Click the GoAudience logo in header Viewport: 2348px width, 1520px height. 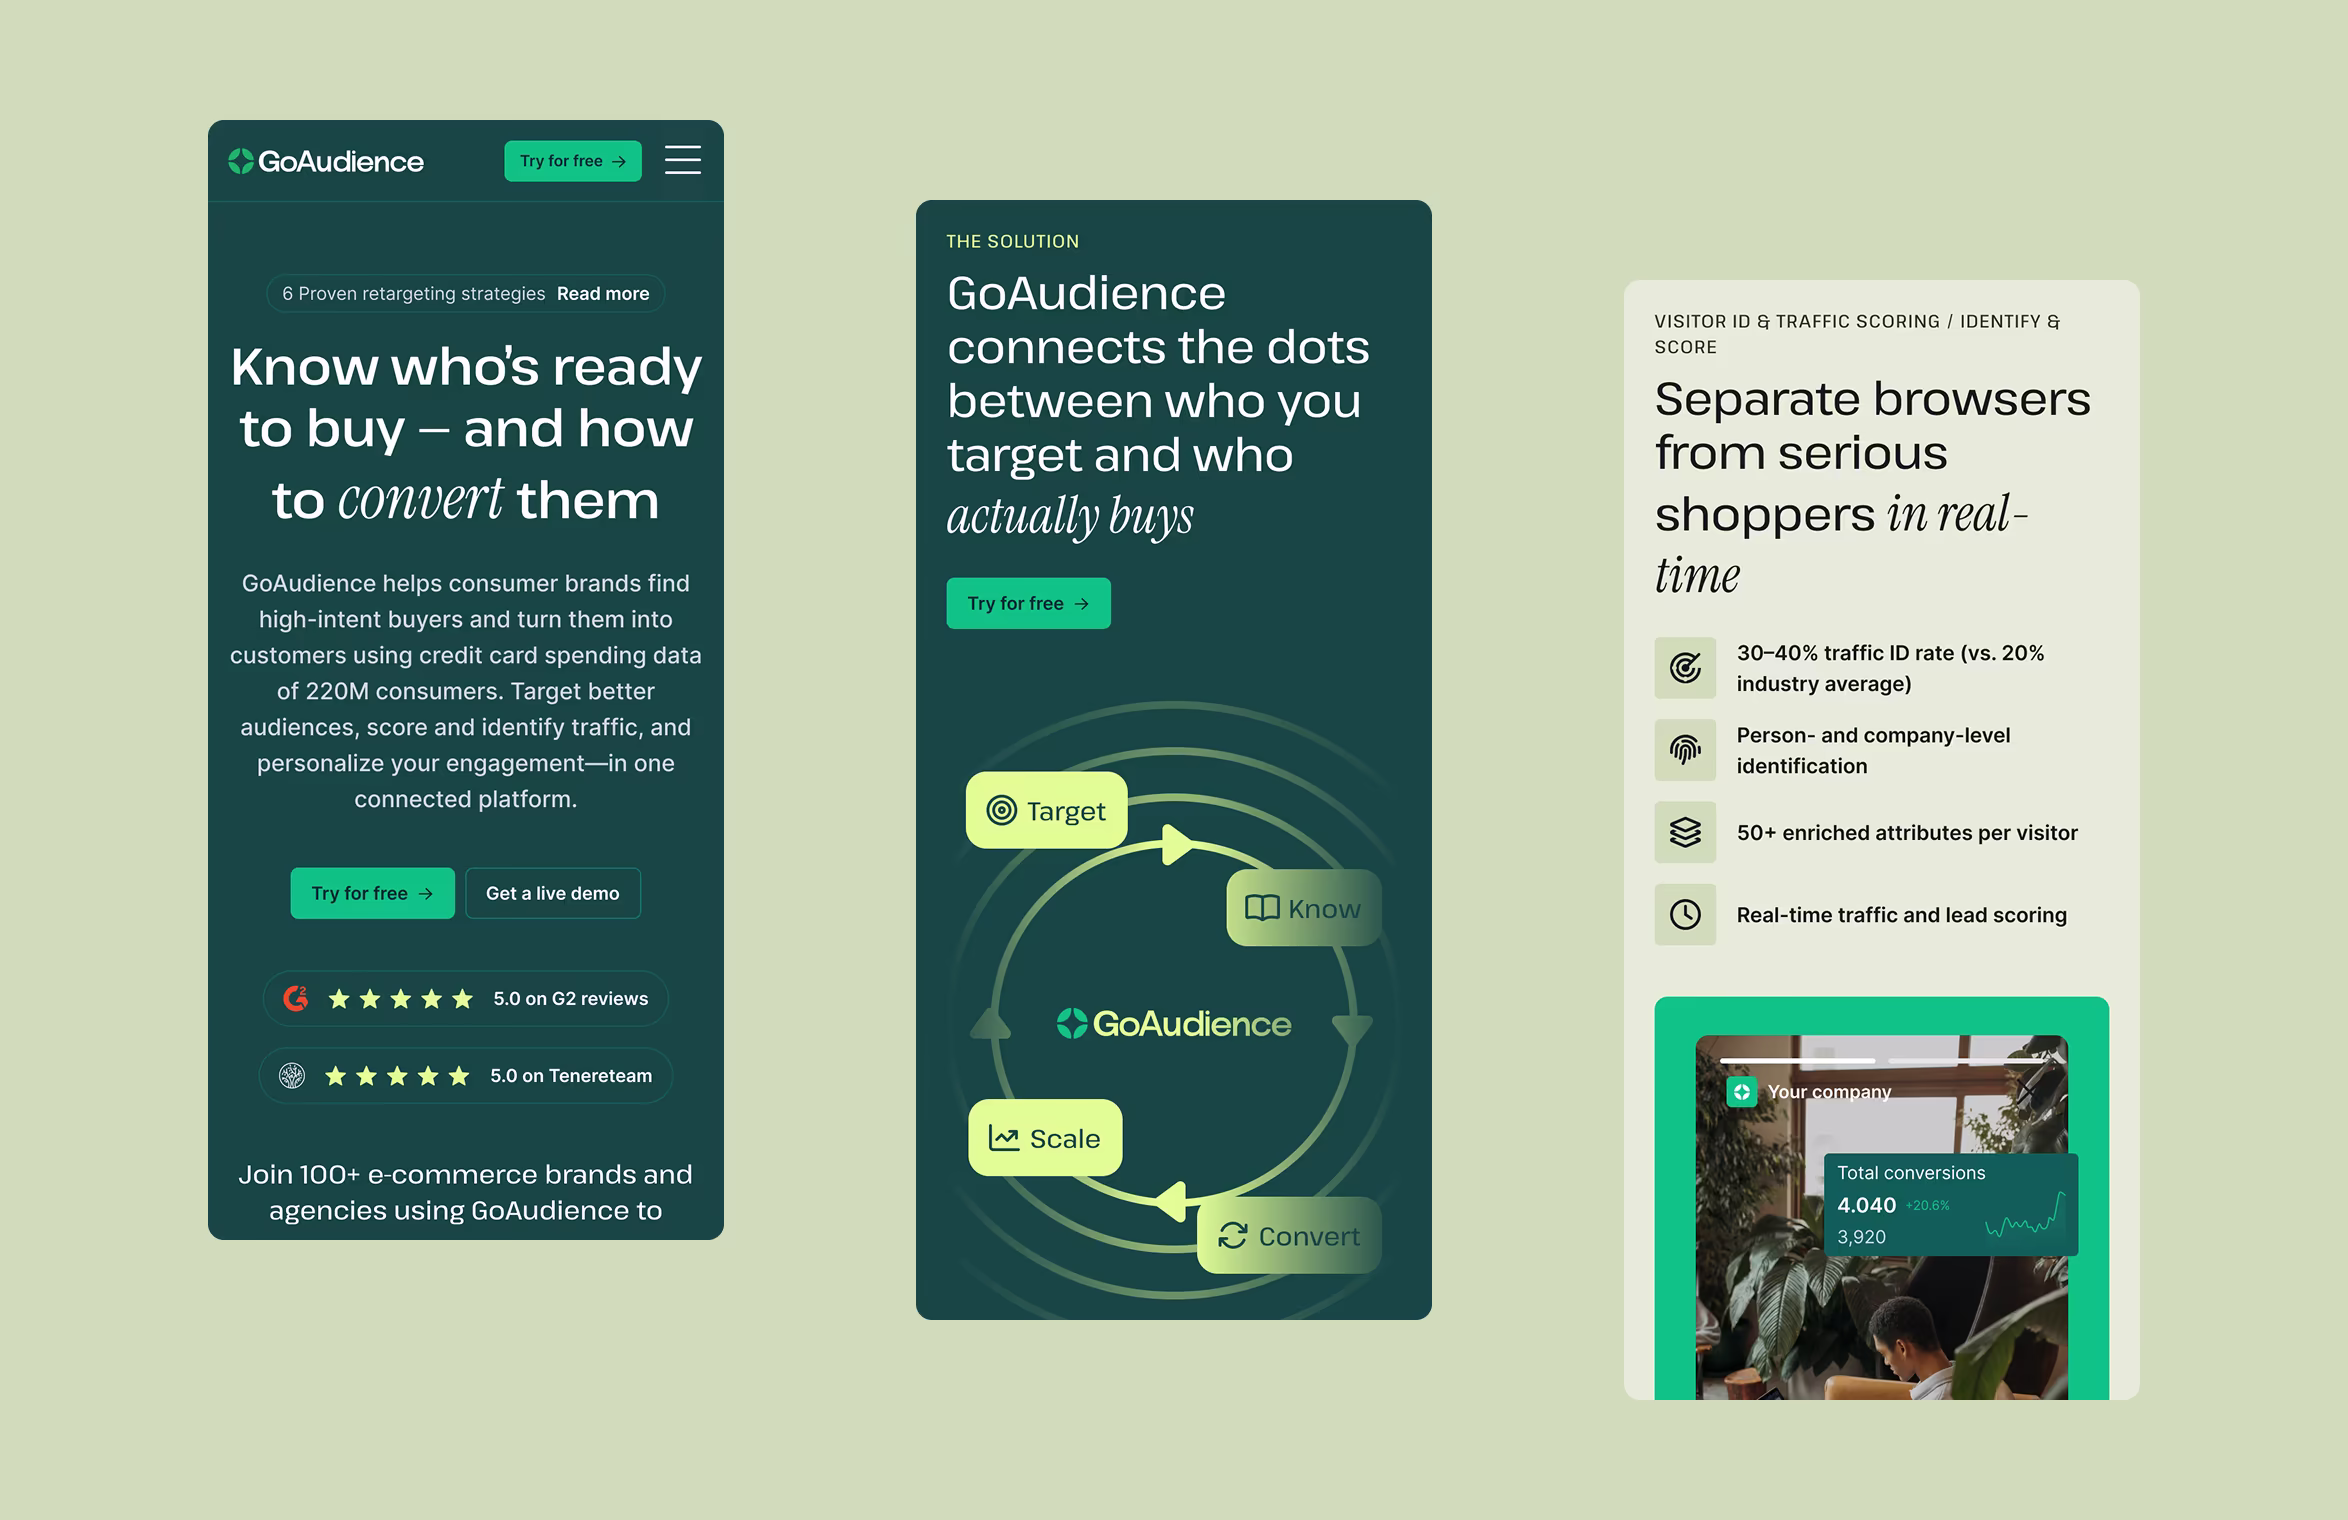[326, 161]
